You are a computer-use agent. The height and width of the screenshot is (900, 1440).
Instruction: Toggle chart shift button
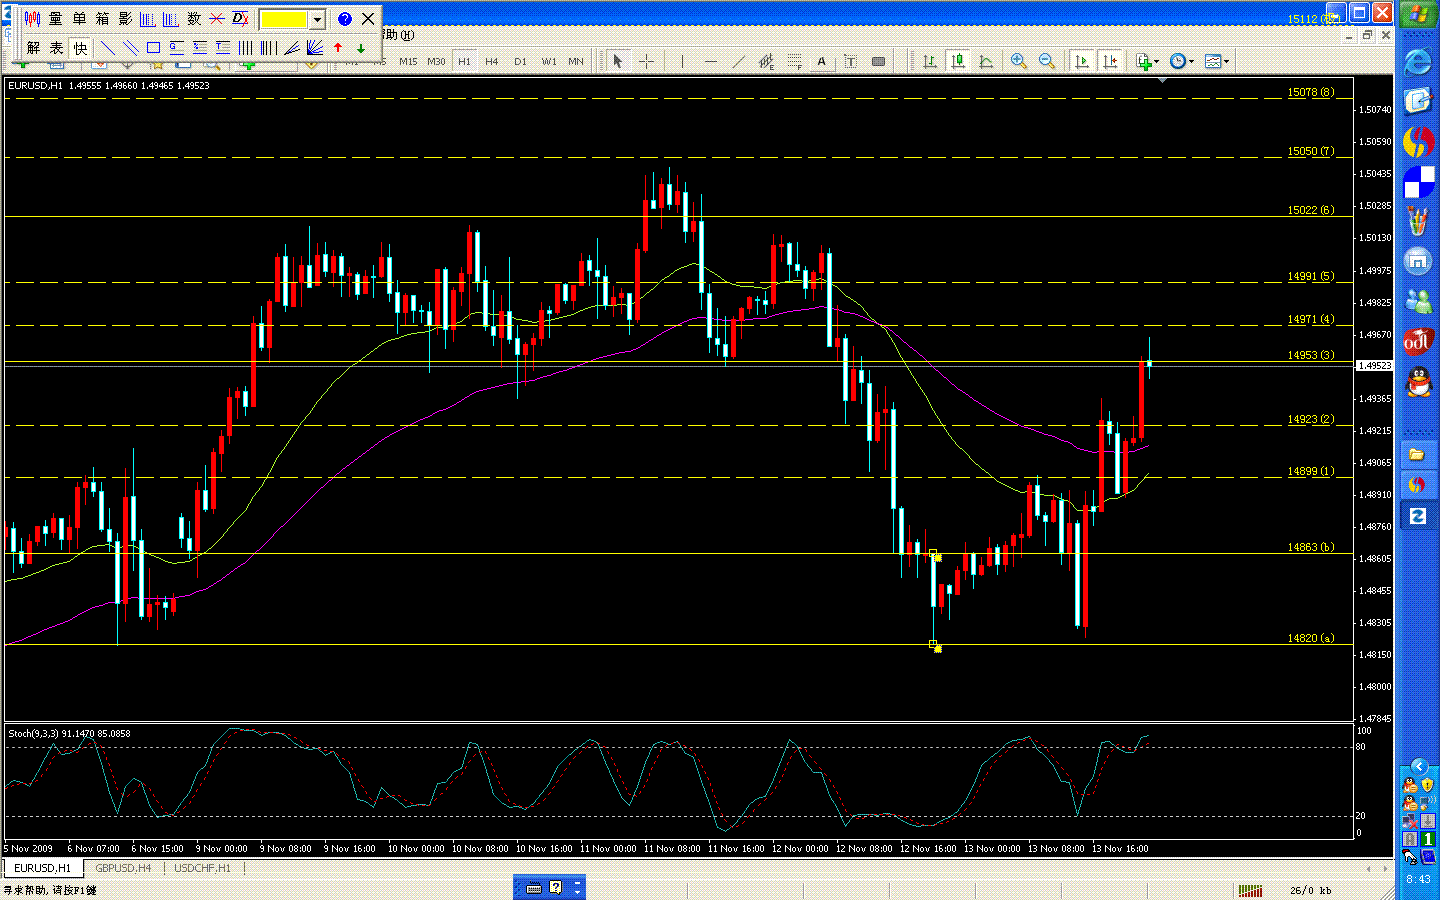point(1110,61)
